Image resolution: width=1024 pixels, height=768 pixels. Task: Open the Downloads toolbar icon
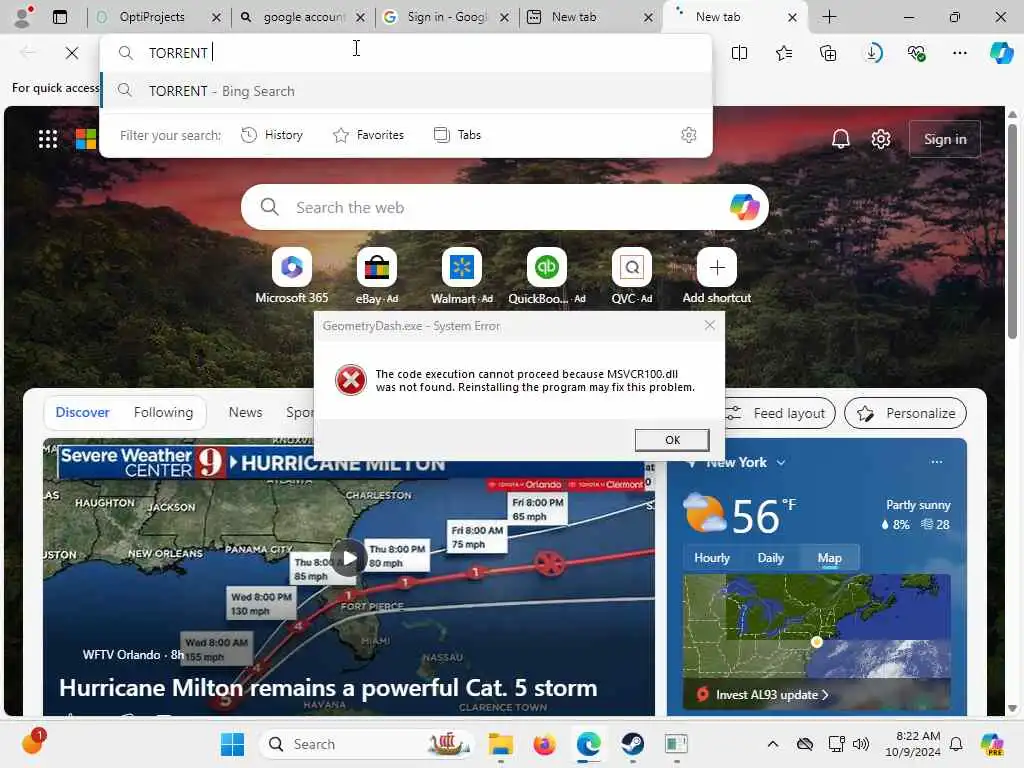point(872,53)
